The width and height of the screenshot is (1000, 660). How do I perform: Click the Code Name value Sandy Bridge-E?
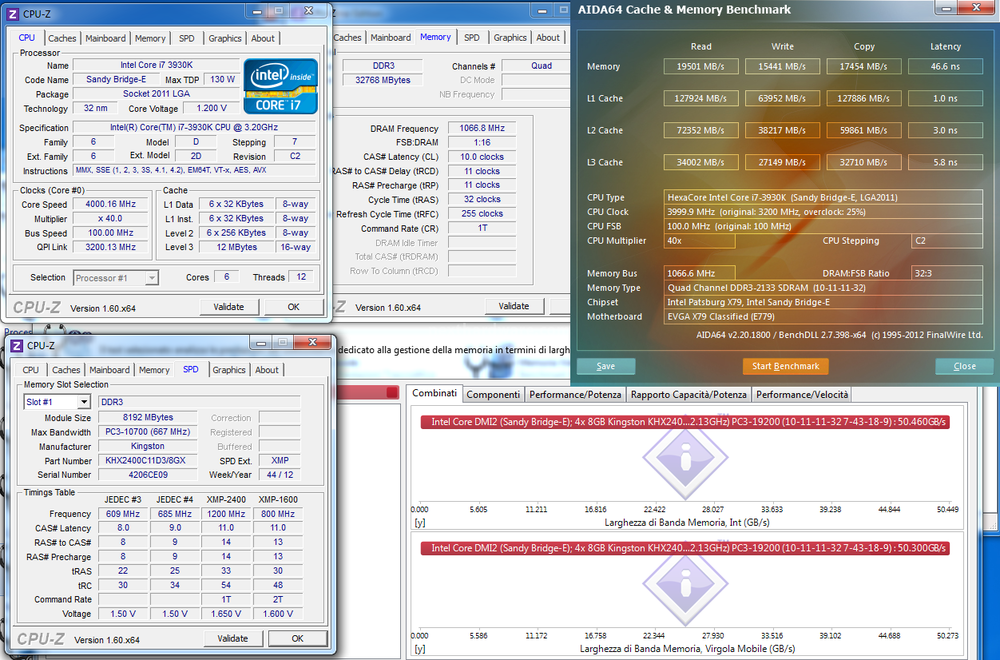click(116, 80)
